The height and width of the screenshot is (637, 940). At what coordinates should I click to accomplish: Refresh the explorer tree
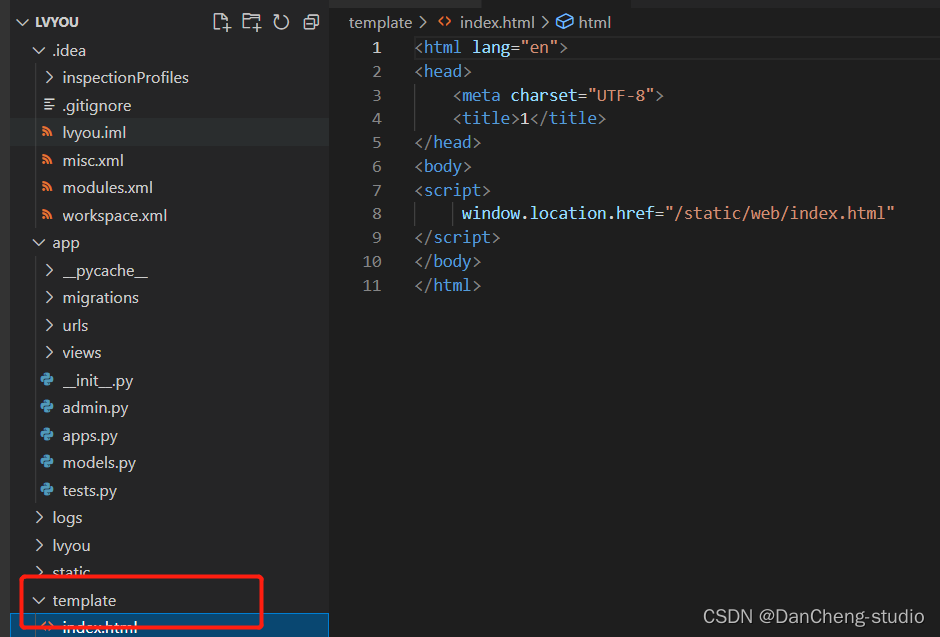point(281,22)
